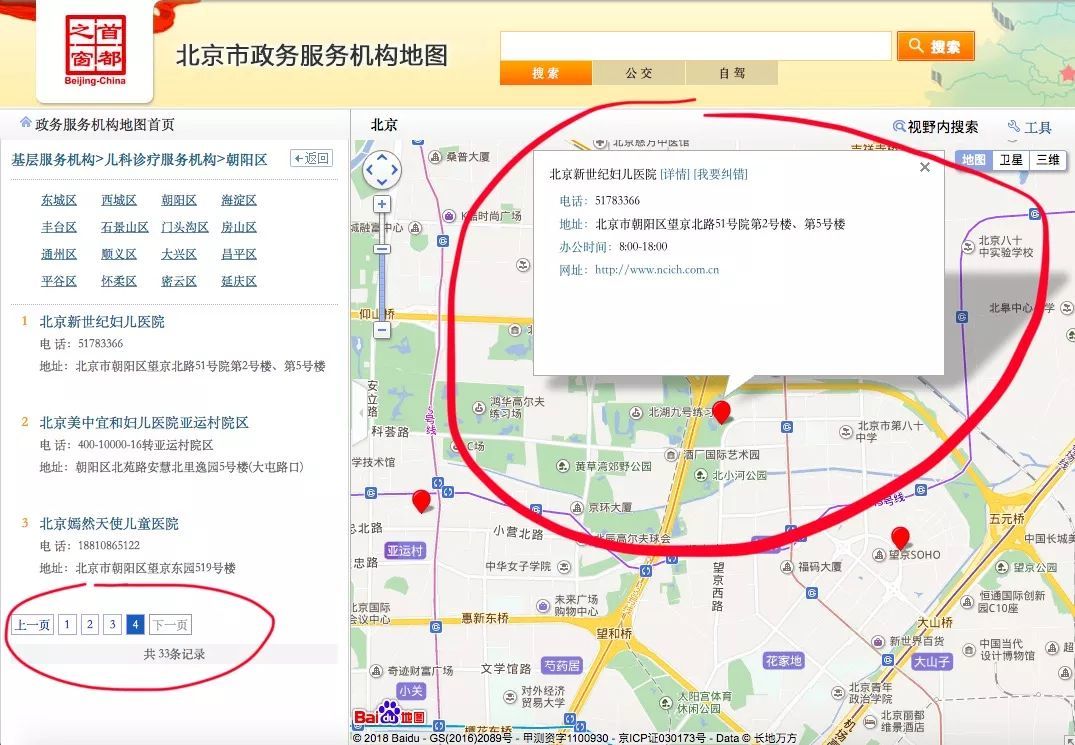Click the search text input box
The image size is (1075, 745).
pyautogui.click(x=696, y=46)
